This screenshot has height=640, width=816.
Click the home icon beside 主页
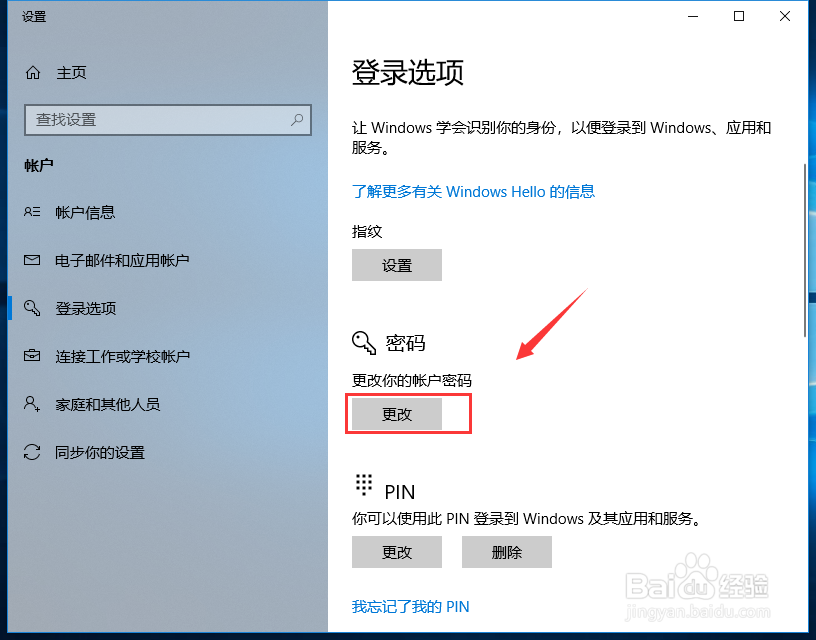pos(33,73)
